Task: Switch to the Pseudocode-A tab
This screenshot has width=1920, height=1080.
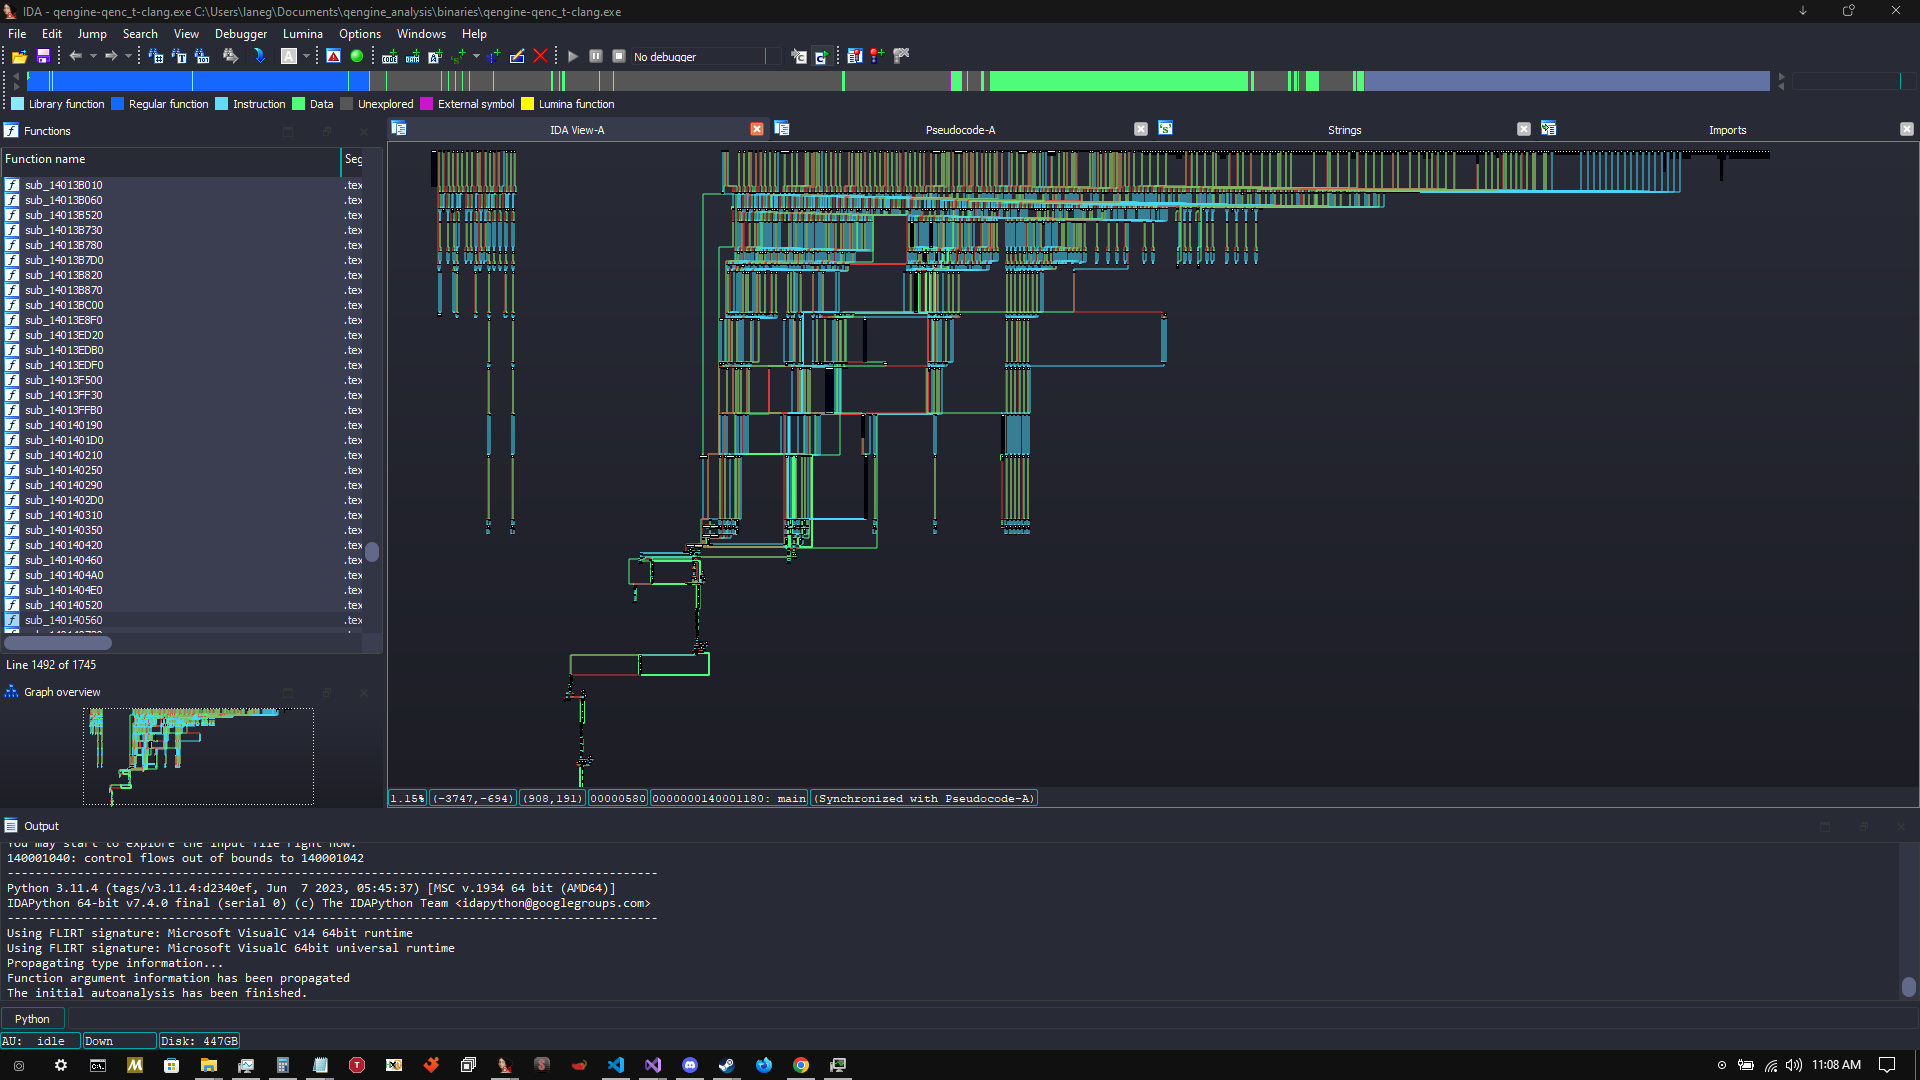Action: 960,130
